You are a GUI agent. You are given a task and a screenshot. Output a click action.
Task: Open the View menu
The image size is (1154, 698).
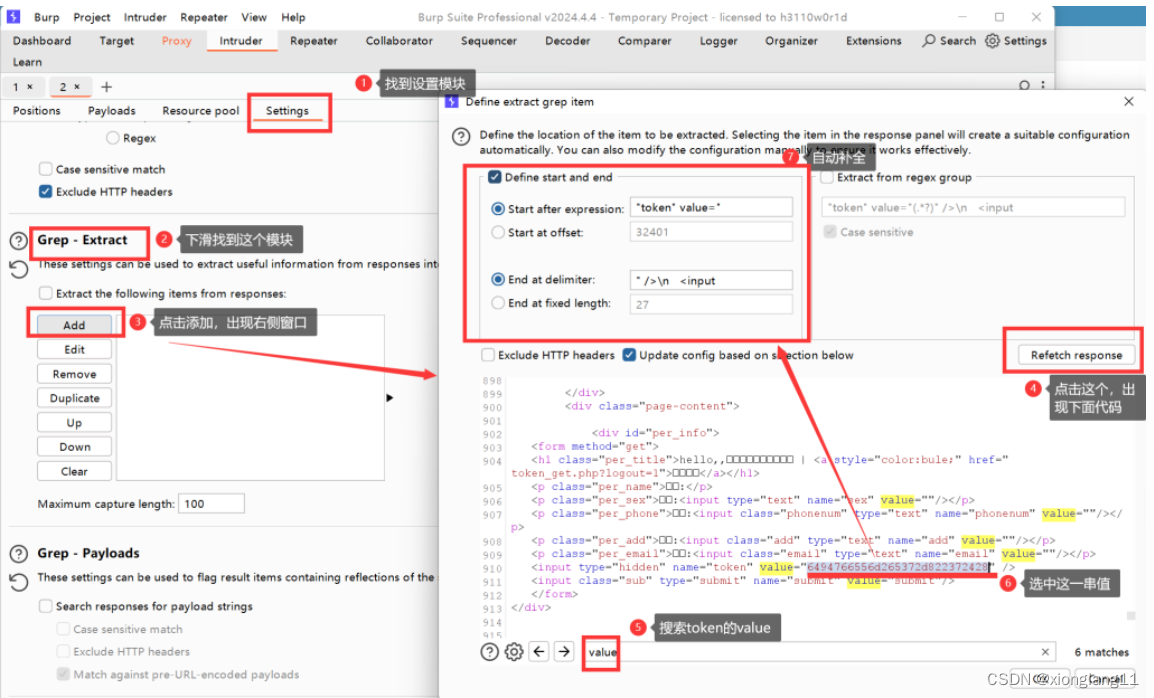(x=254, y=17)
